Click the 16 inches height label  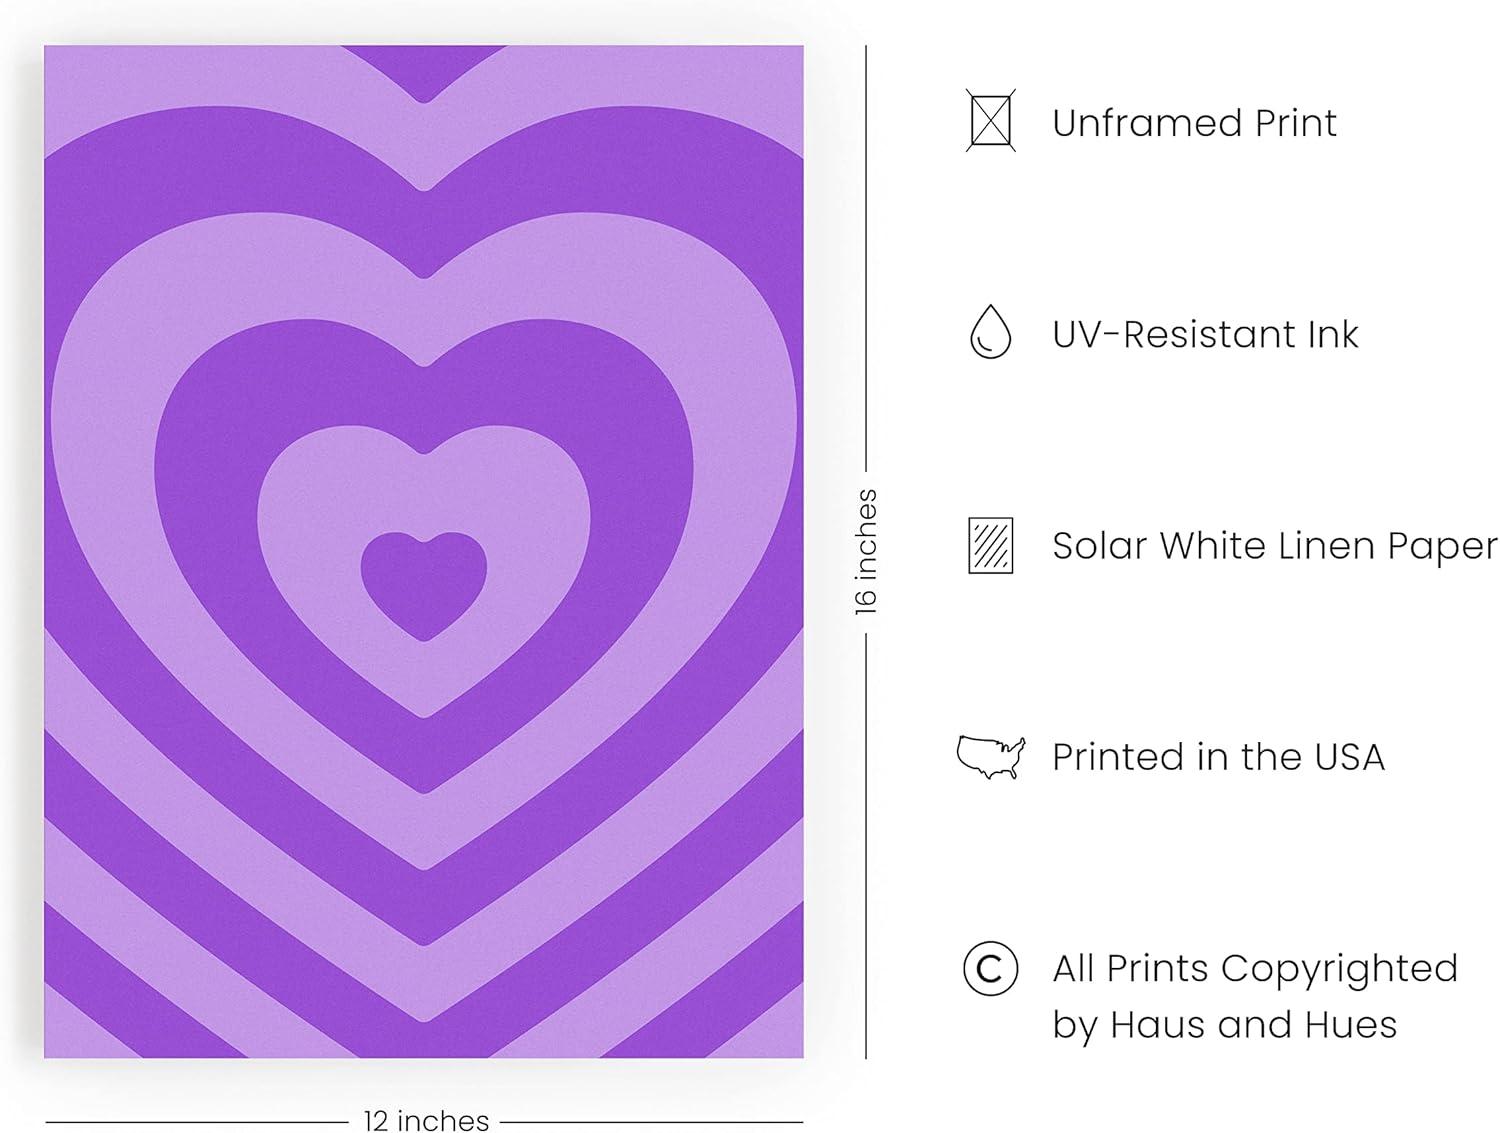866,551
